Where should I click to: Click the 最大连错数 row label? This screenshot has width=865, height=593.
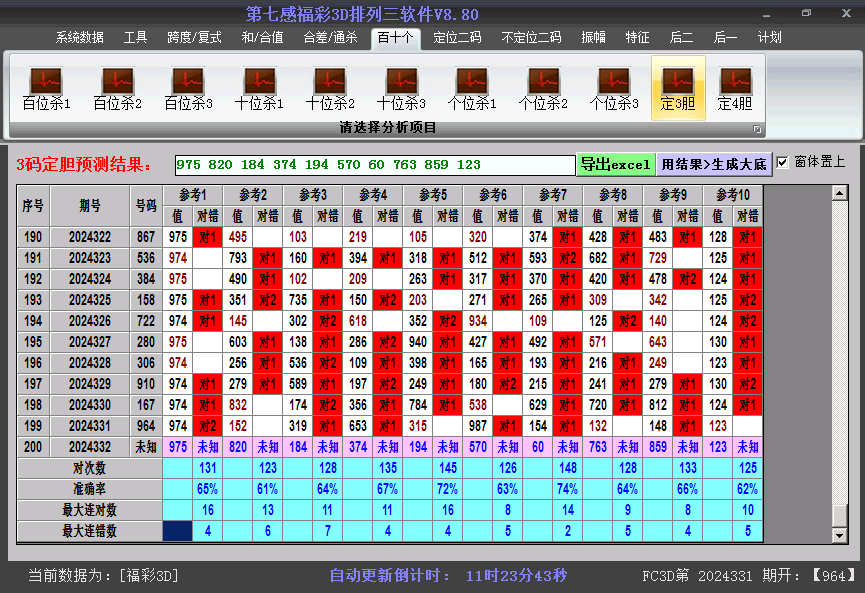tap(89, 531)
